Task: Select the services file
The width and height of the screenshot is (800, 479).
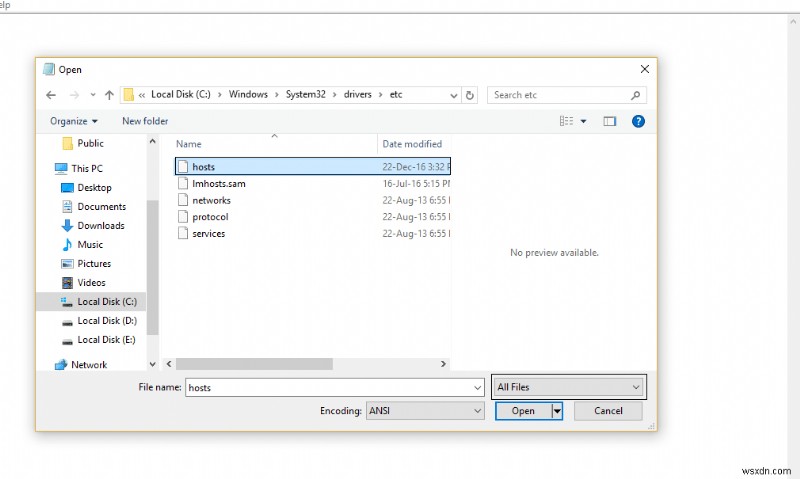Action: tap(313, 233)
